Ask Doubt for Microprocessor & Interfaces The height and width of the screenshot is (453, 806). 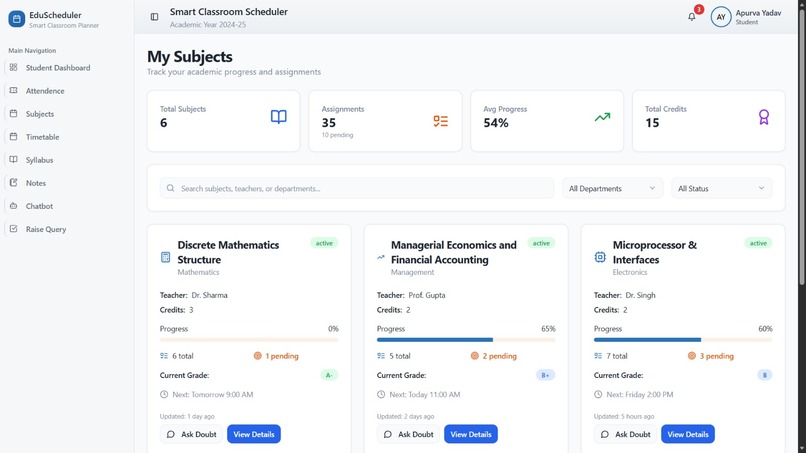point(625,434)
